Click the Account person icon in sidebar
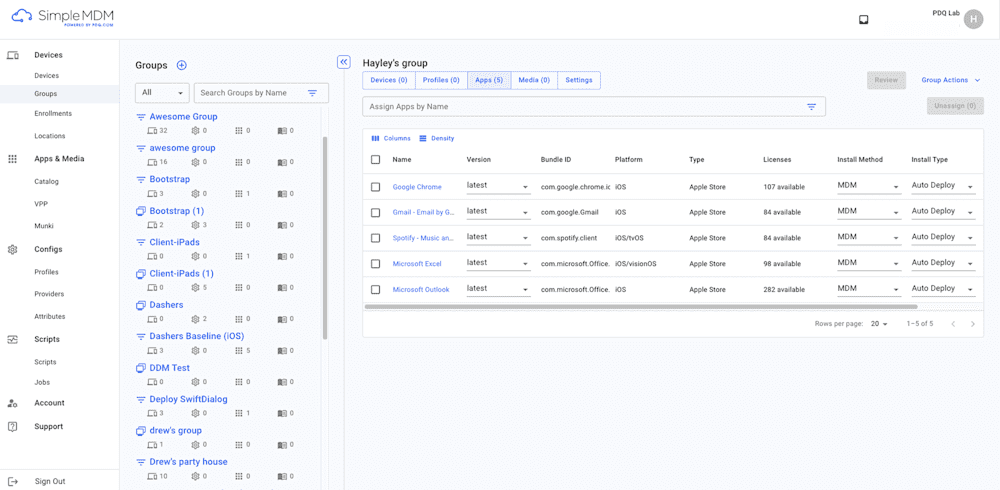Viewport: 1000px width, 490px height. tap(12, 403)
